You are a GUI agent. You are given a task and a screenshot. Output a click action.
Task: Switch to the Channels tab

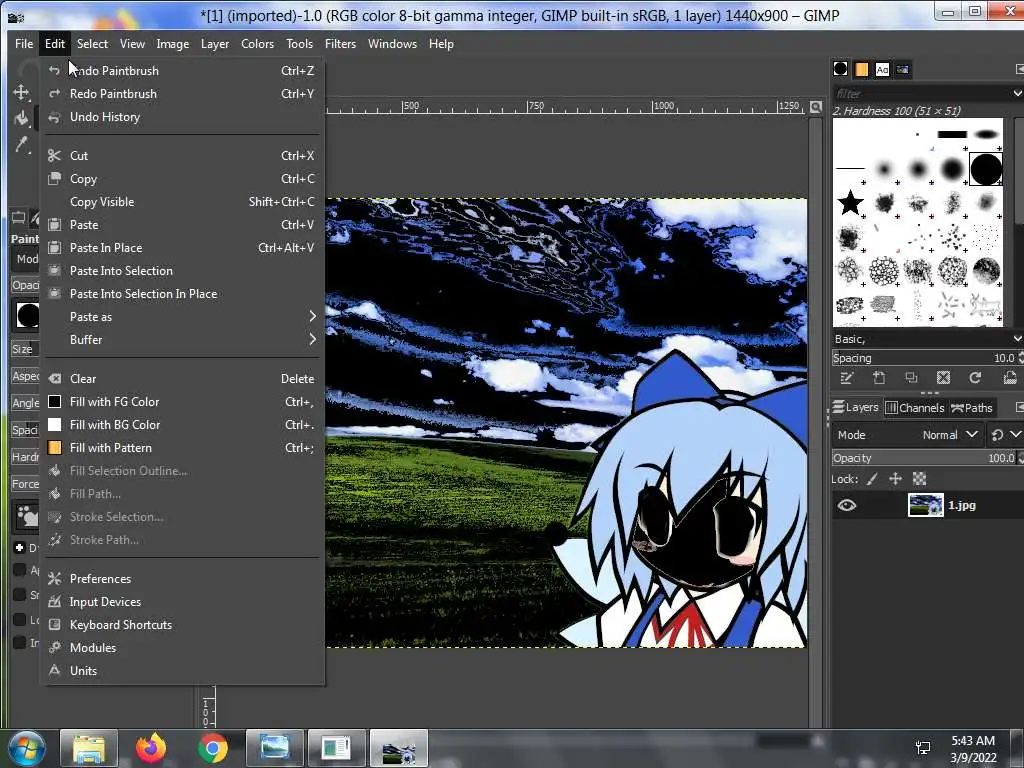(x=915, y=408)
